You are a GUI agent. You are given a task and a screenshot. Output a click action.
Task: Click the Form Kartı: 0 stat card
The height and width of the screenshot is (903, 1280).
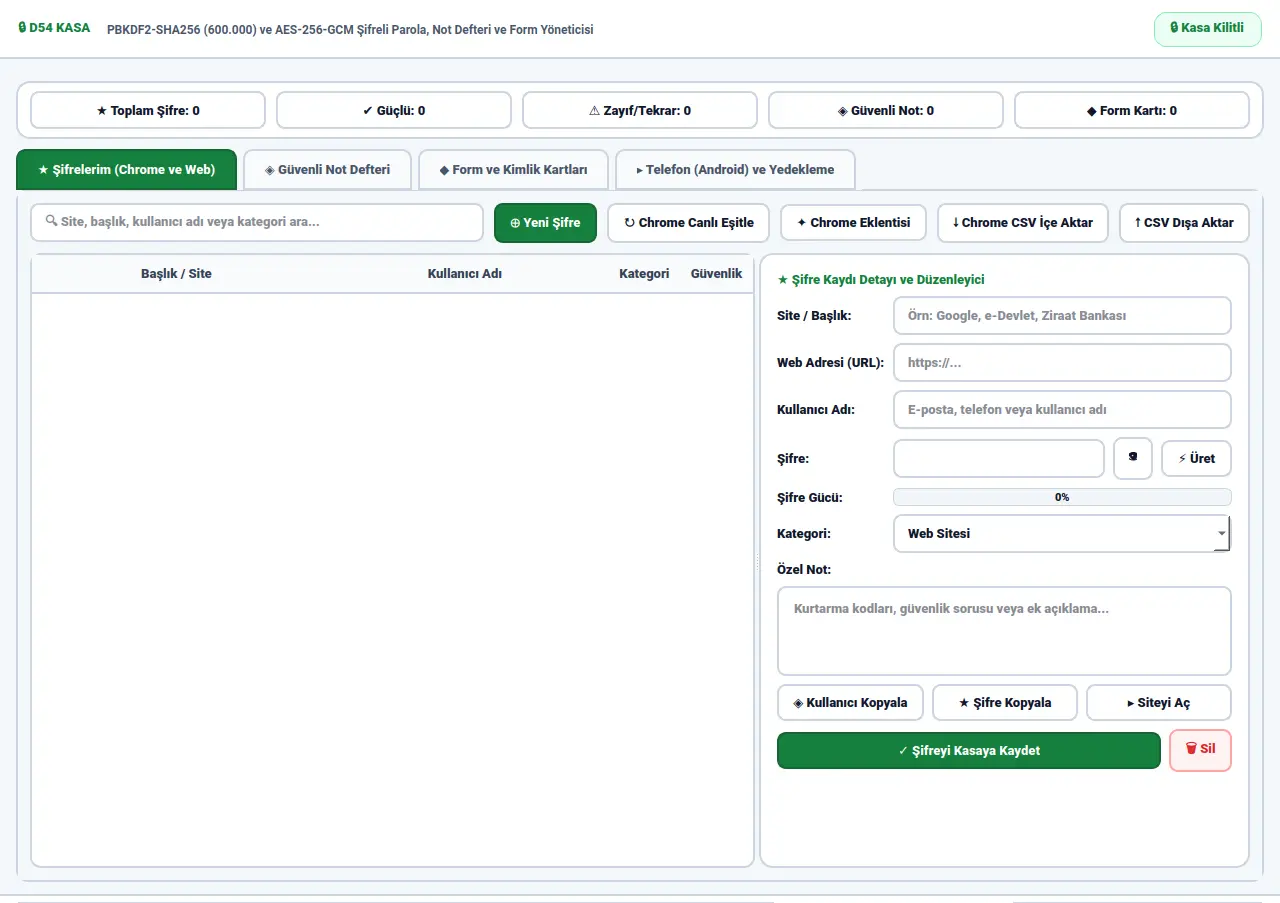(x=1132, y=111)
